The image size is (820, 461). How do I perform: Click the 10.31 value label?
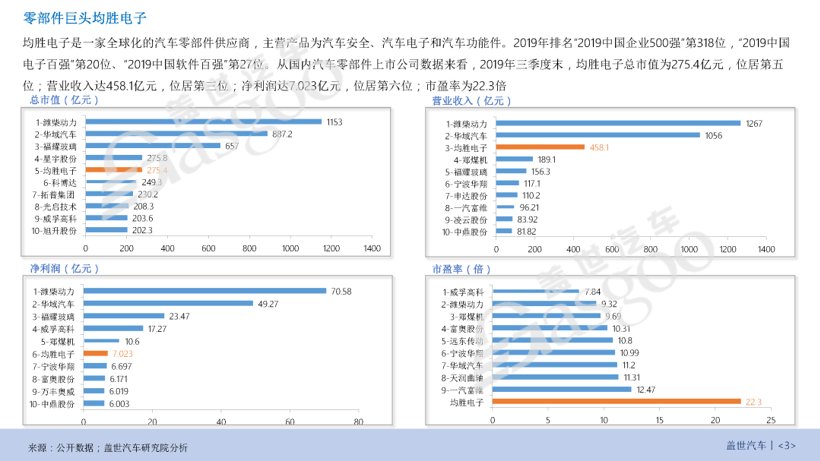[x=621, y=329]
